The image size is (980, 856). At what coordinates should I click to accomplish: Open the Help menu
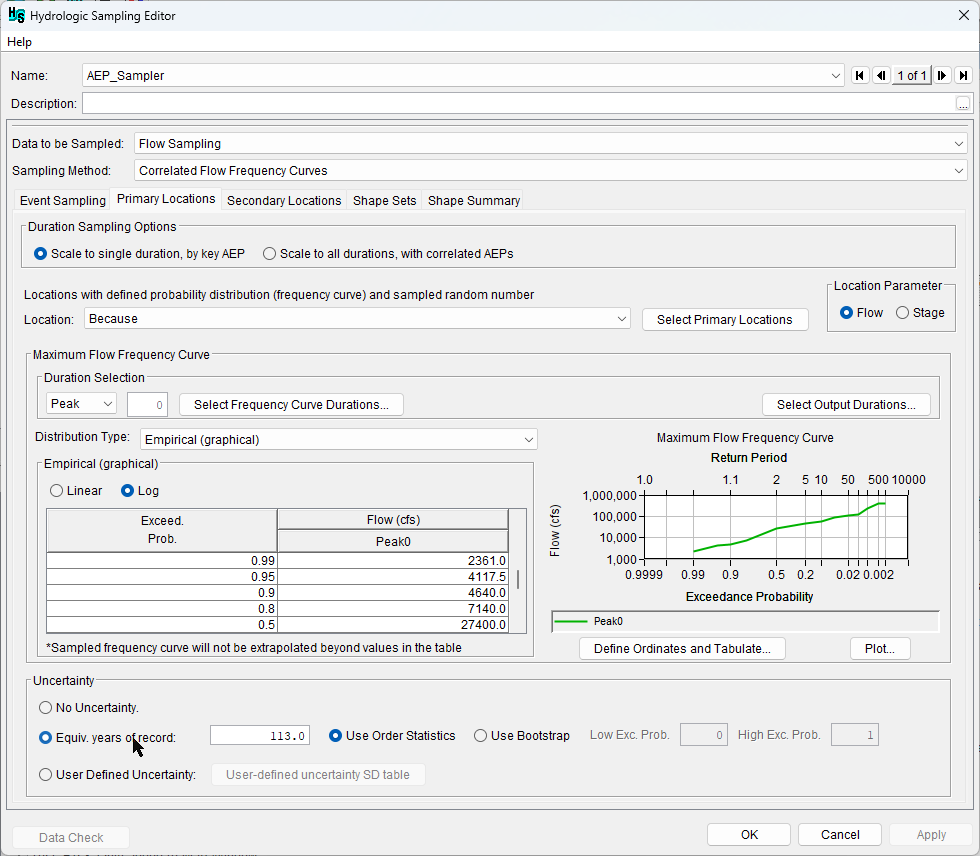(19, 42)
